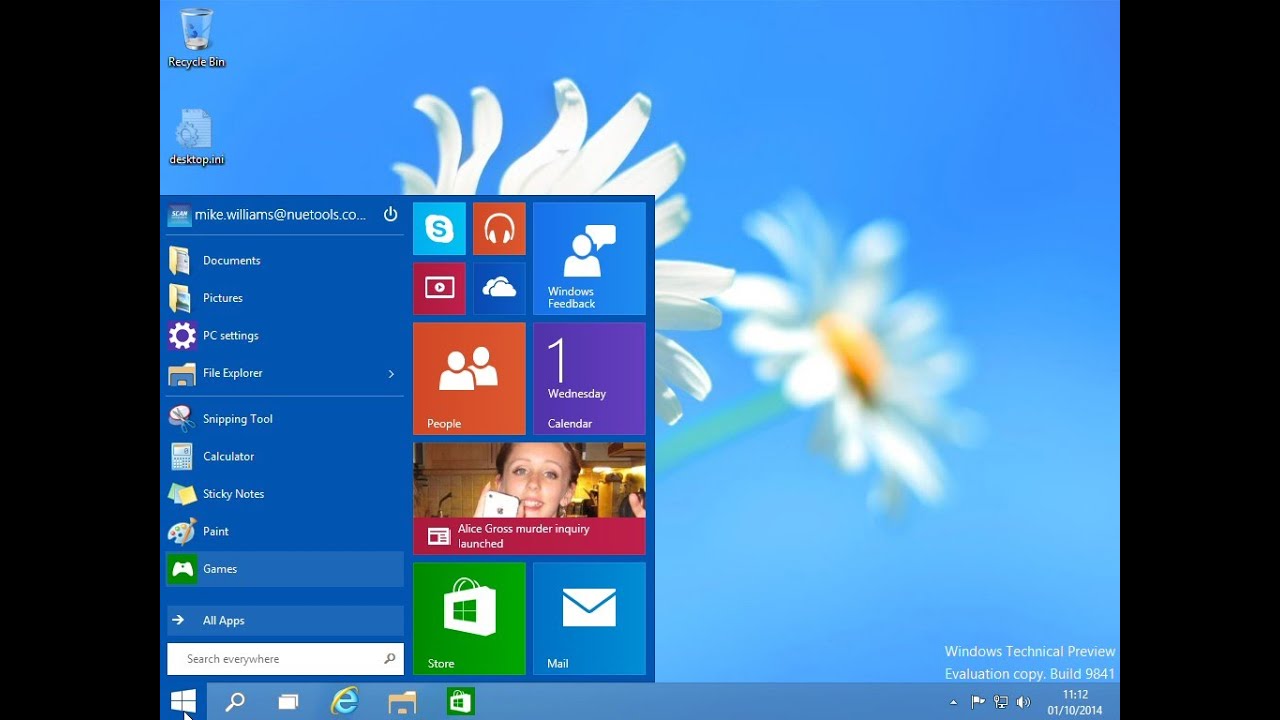The image size is (1280, 720).
Task: Click the volume speaker icon
Action: (x=1023, y=702)
